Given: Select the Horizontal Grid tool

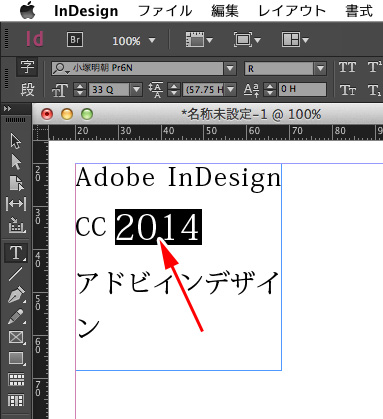Looking at the screenshot, I should tap(16, 379).
